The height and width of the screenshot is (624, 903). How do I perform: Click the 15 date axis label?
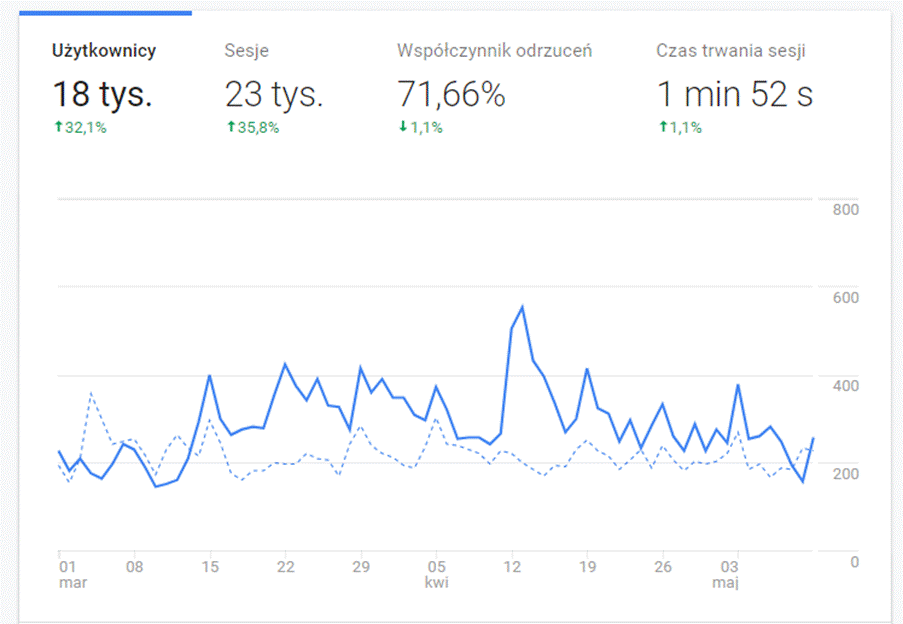tap(210, 567)
